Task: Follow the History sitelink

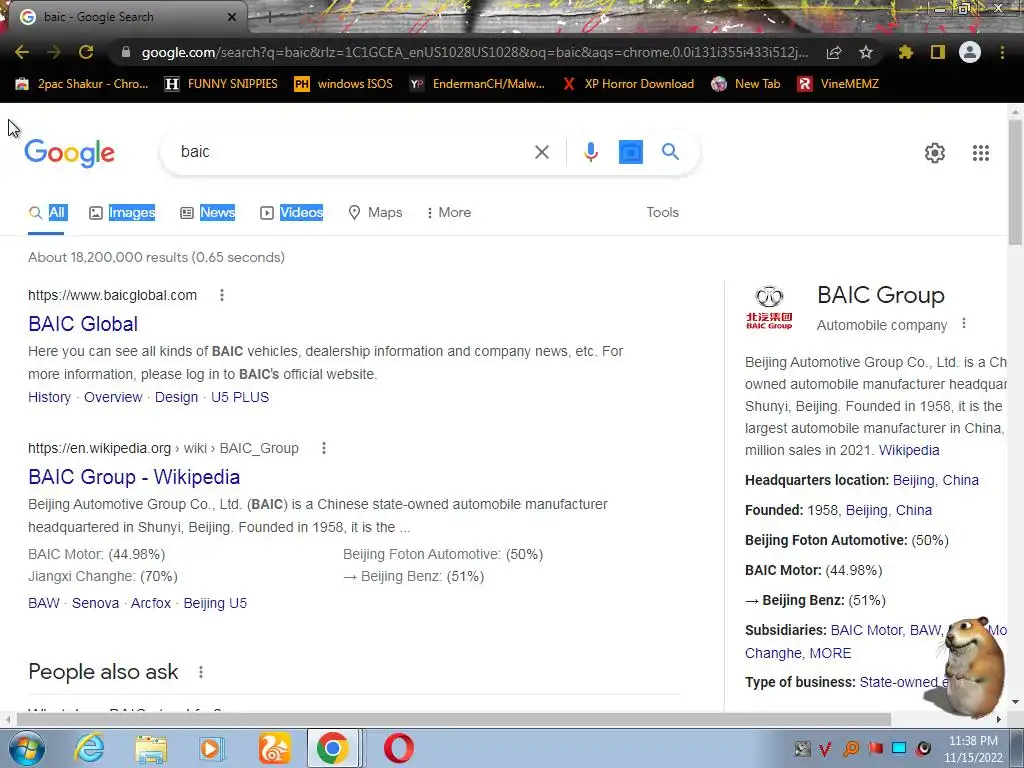Action: click(x=50, y=397)
